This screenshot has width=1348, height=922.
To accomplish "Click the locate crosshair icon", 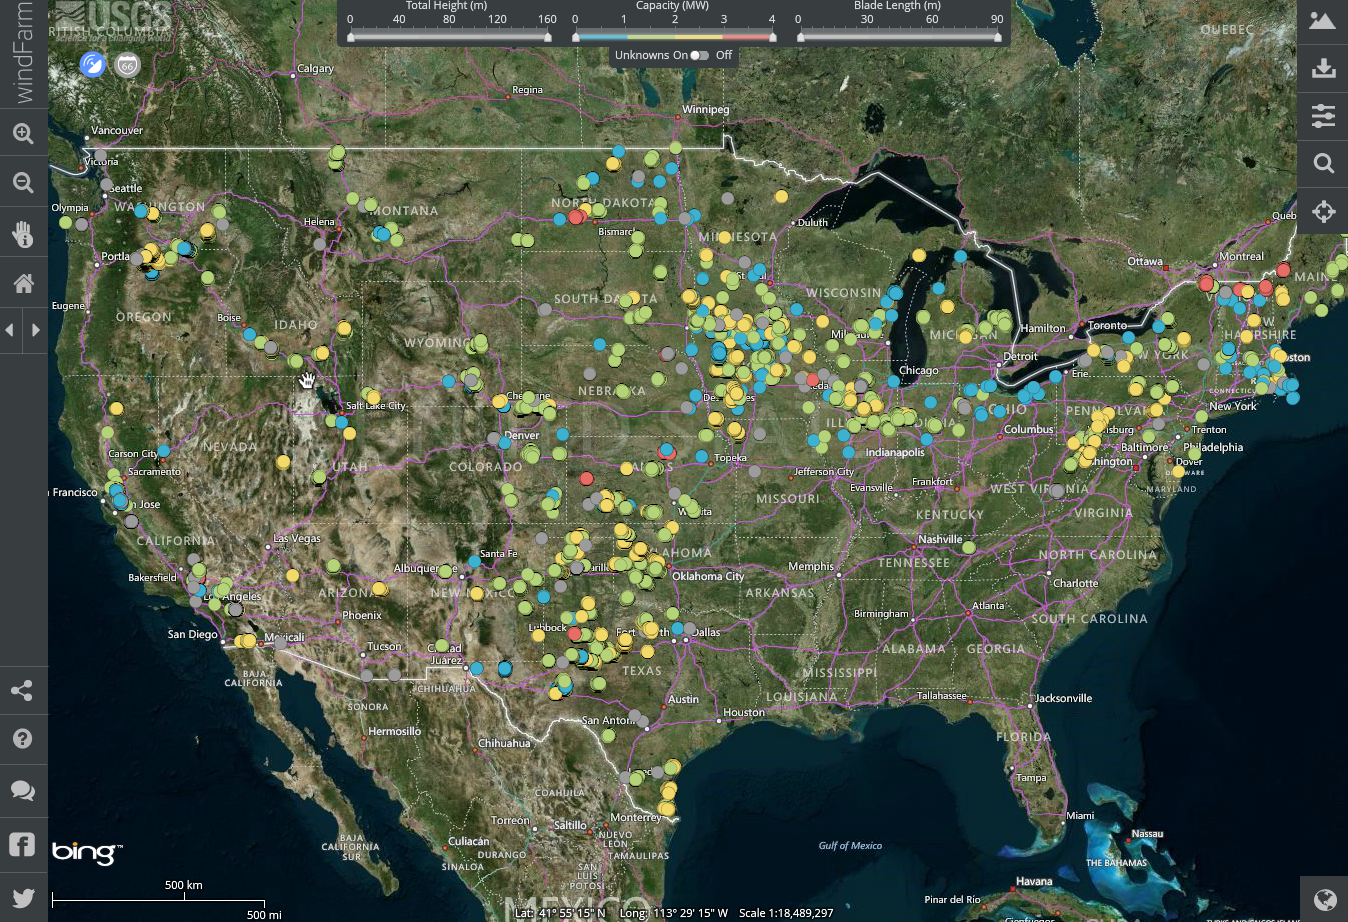I will (1323, 211).
